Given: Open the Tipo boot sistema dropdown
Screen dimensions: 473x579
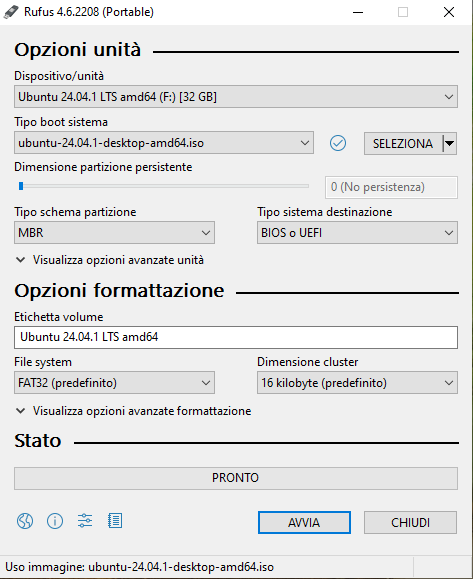Looking at the screenshot, I should point(164,143).
